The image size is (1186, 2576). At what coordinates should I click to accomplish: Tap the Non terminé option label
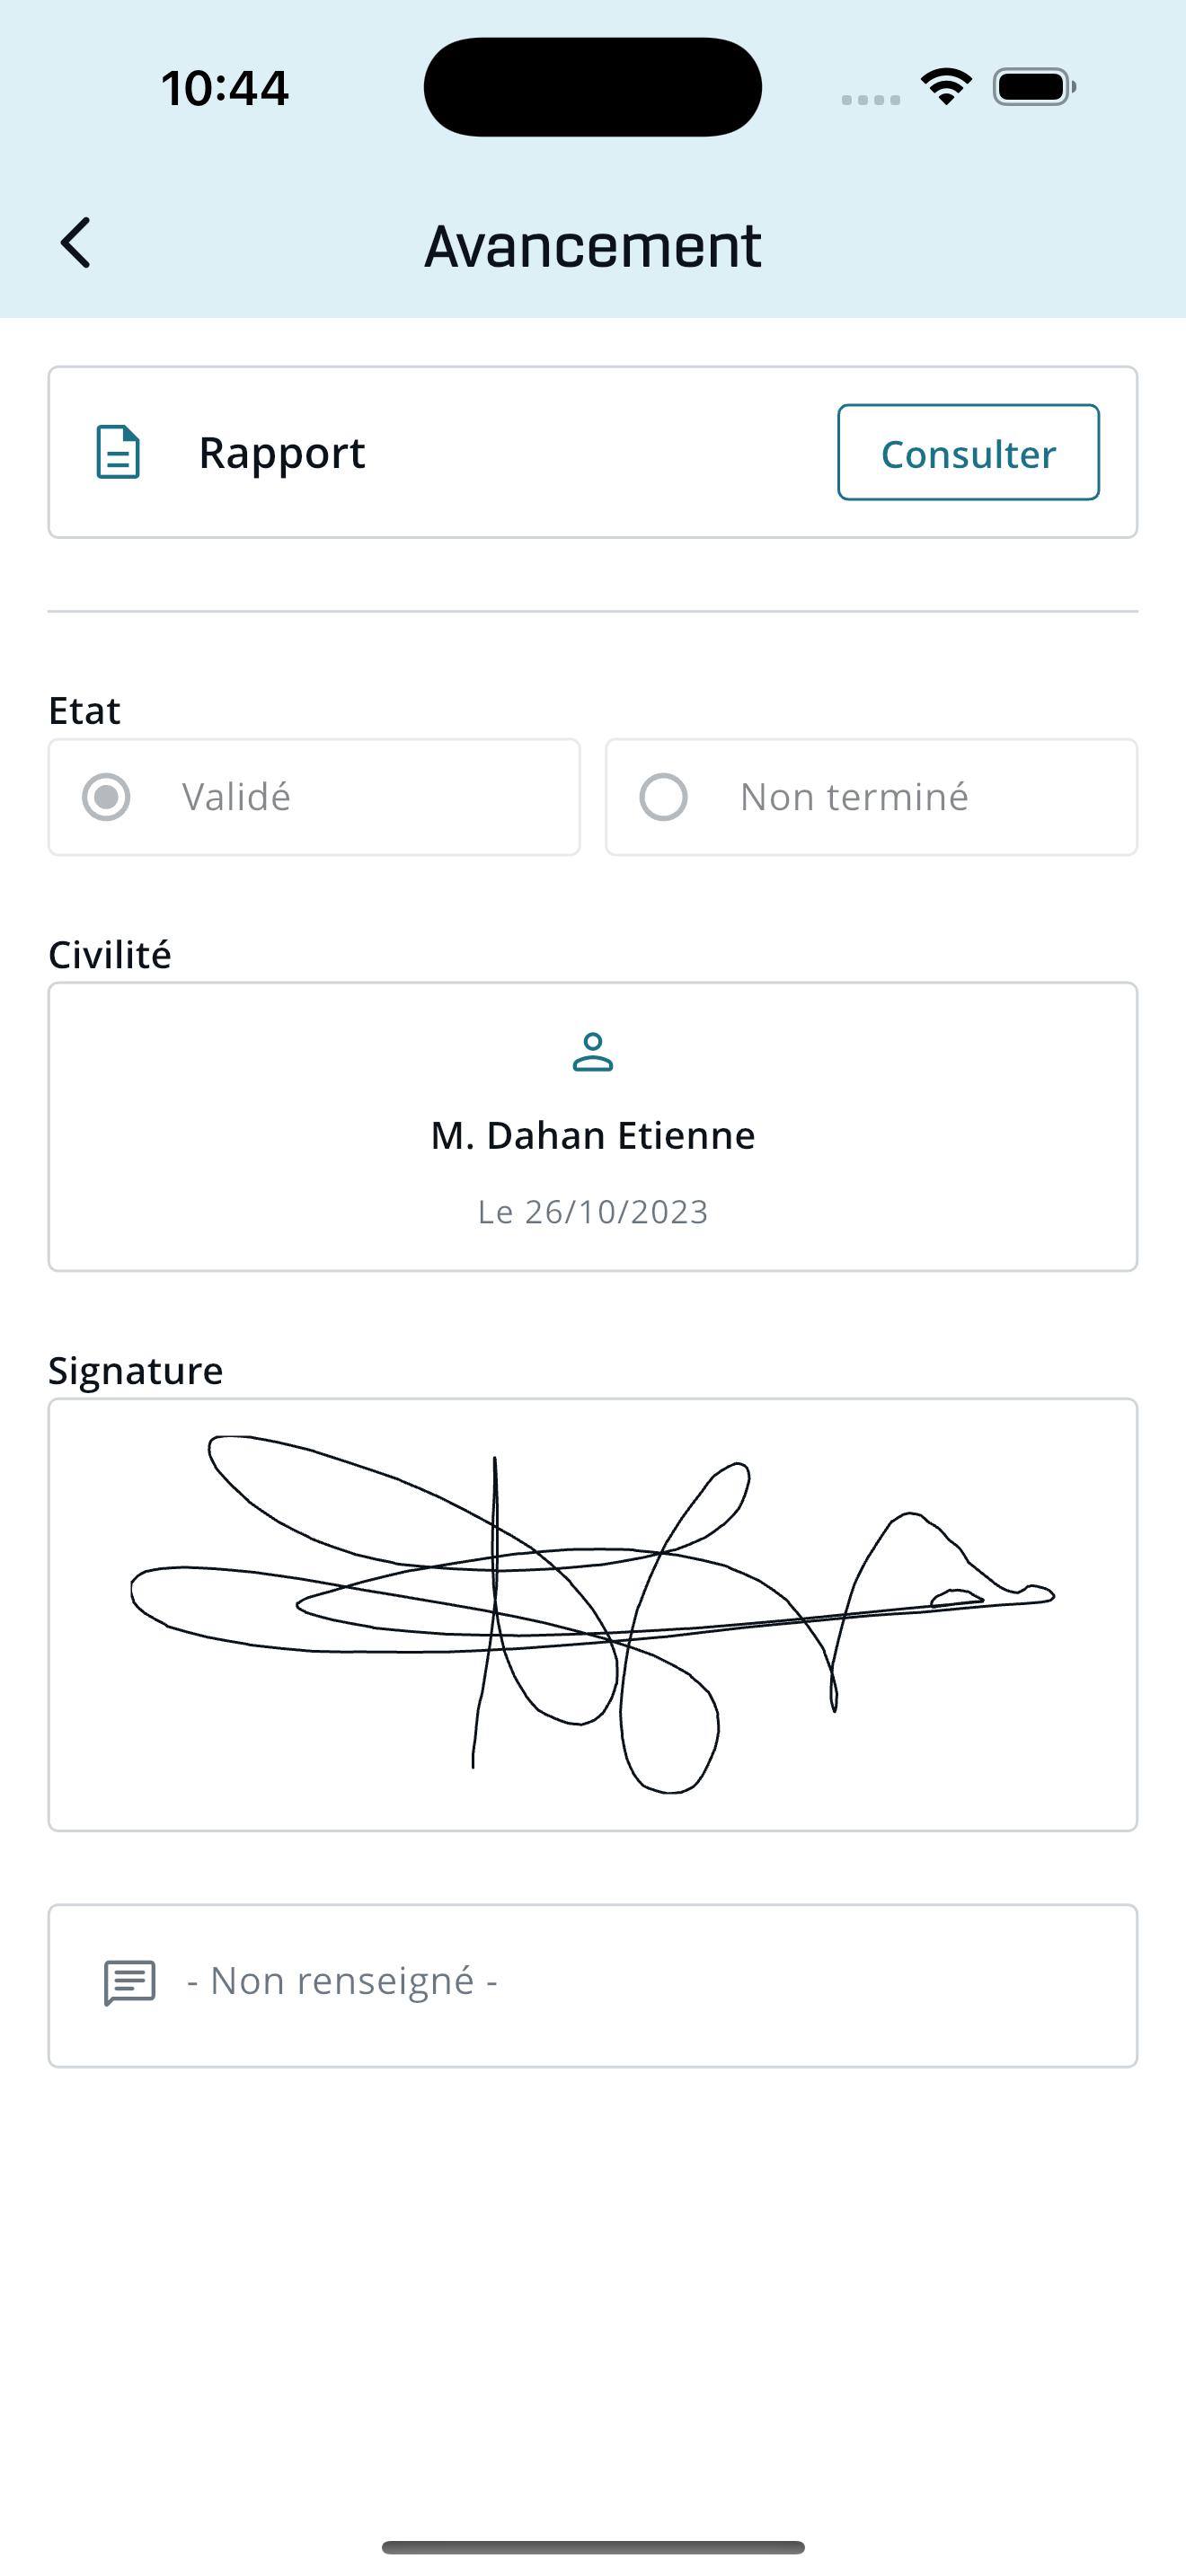pyautogui.click(x=854, y=797)
